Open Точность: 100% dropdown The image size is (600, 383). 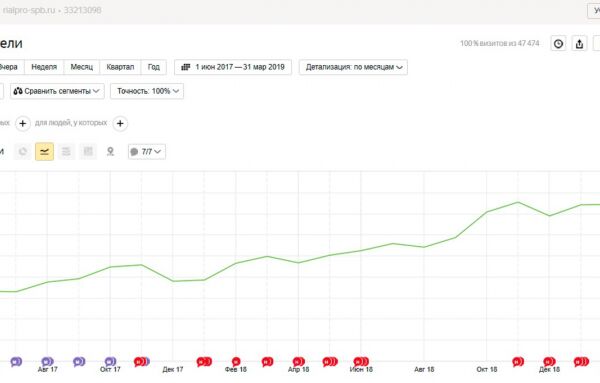[x=147, y=91]
